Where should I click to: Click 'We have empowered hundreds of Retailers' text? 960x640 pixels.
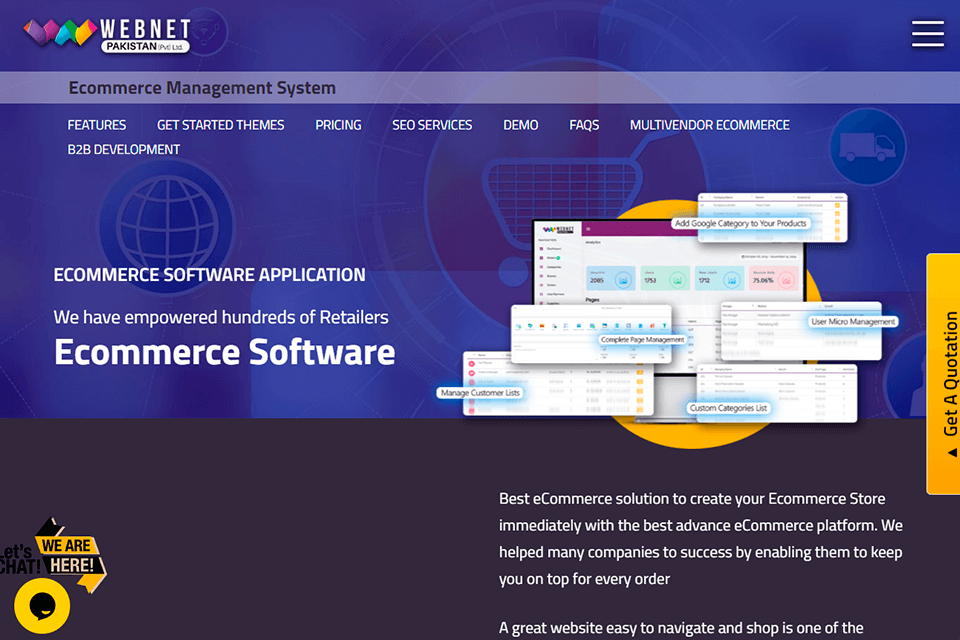(x=221, y=317)
